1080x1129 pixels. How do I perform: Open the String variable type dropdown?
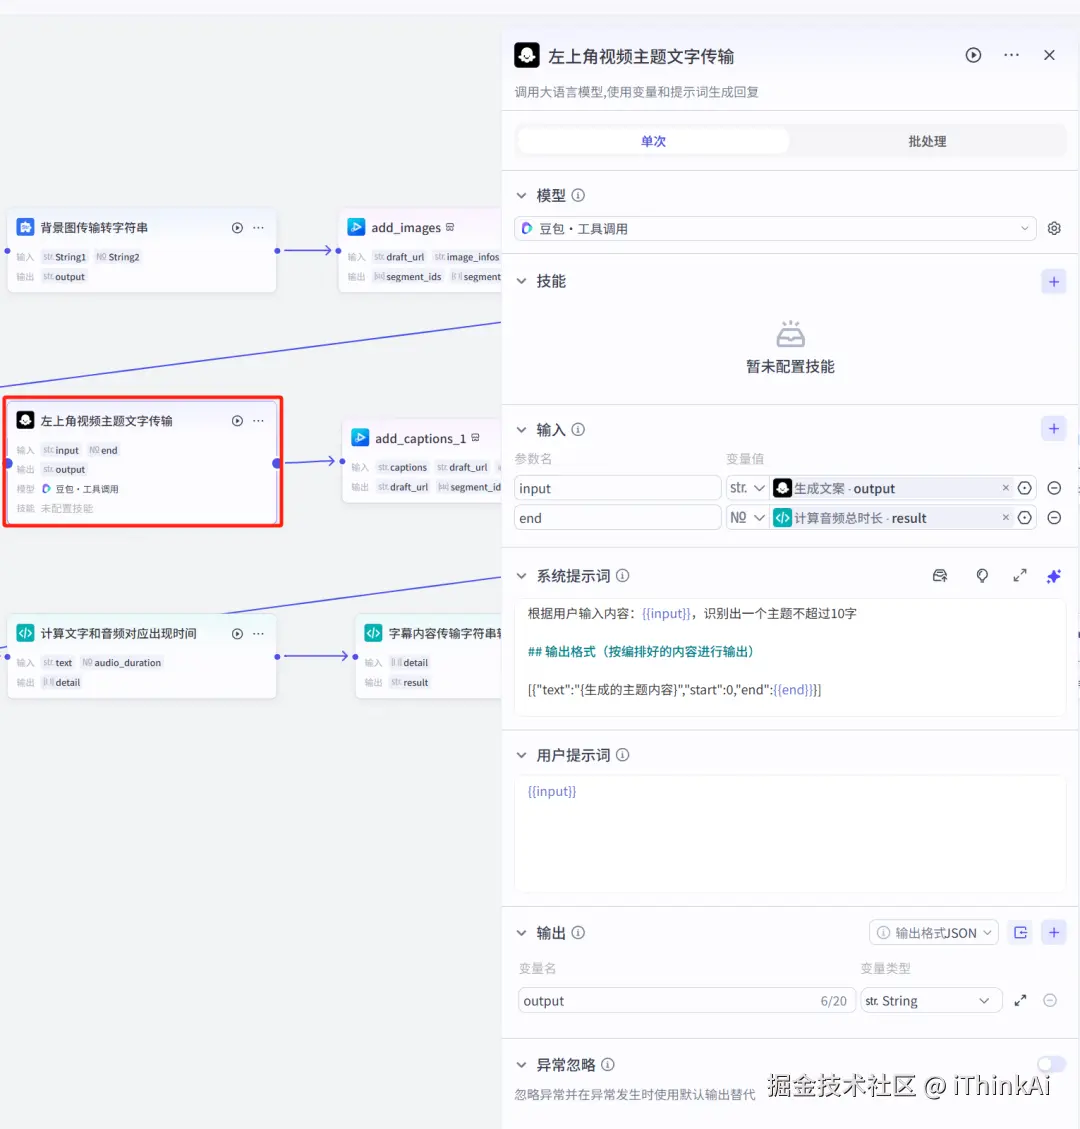pyautogui.click(x=930, y=1000)
